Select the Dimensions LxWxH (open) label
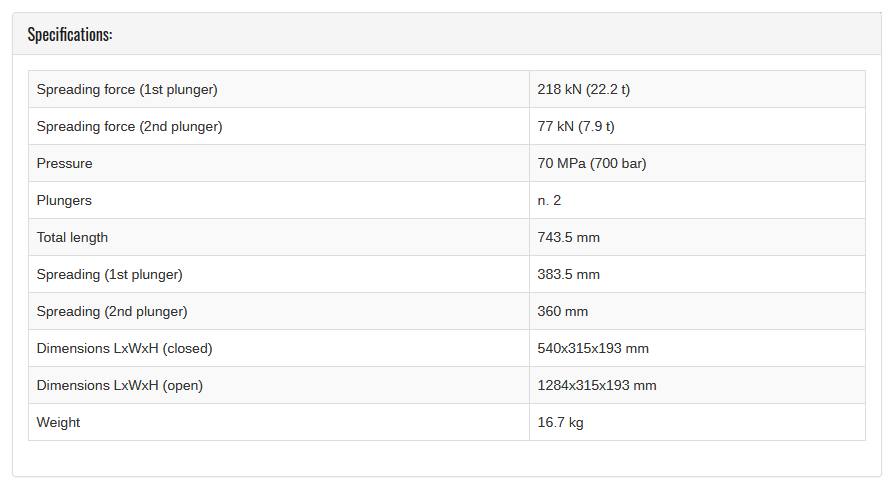The width and height of the screenshot is (888, 488). (x=119, y=386)
